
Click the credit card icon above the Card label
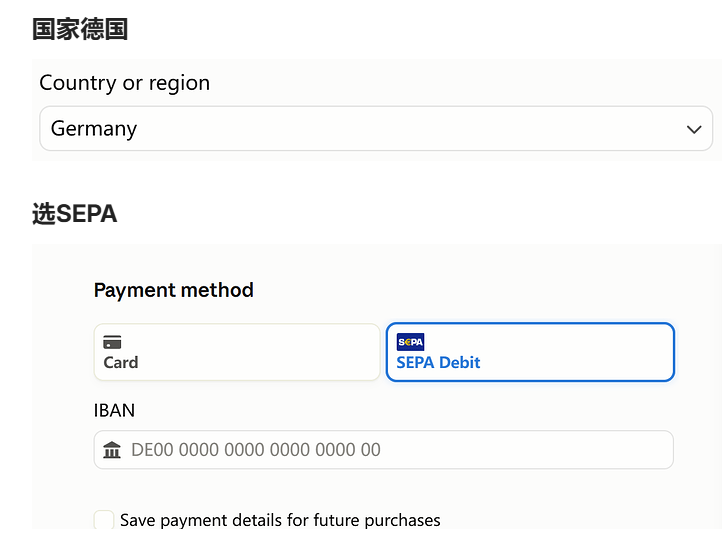(x=112, y=342)
